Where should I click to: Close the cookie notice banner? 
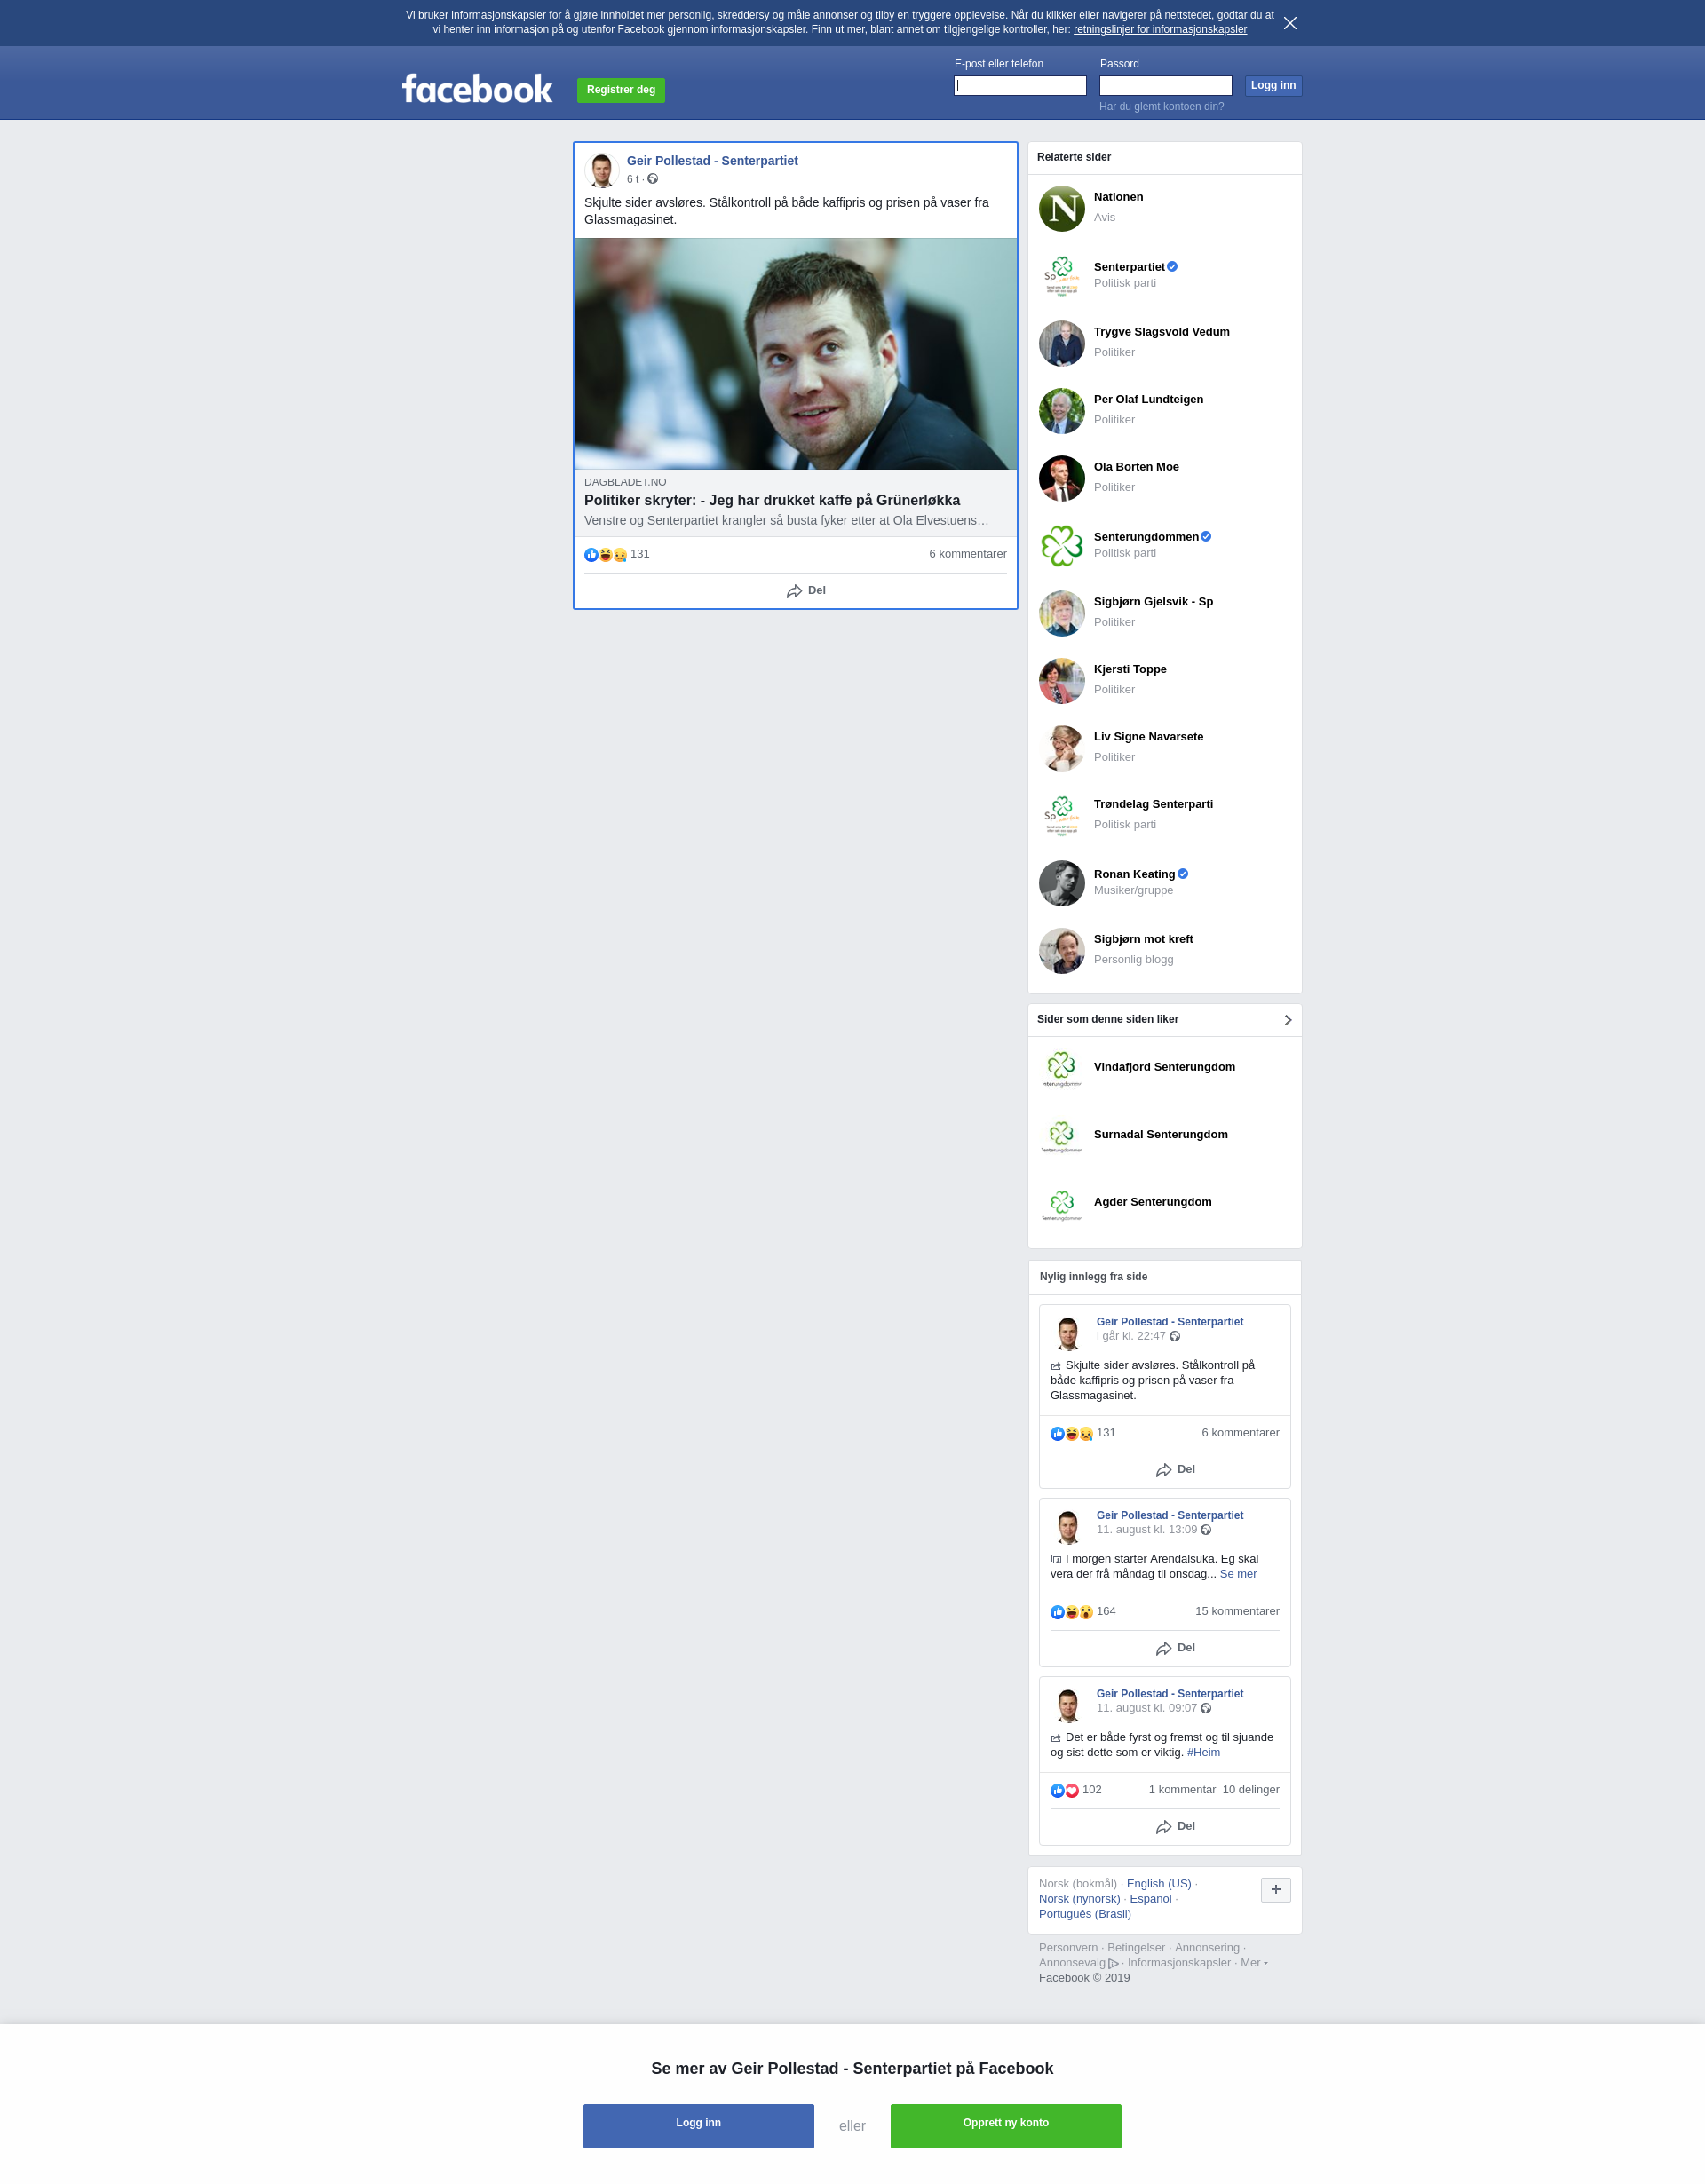(x=1290, y=23)
